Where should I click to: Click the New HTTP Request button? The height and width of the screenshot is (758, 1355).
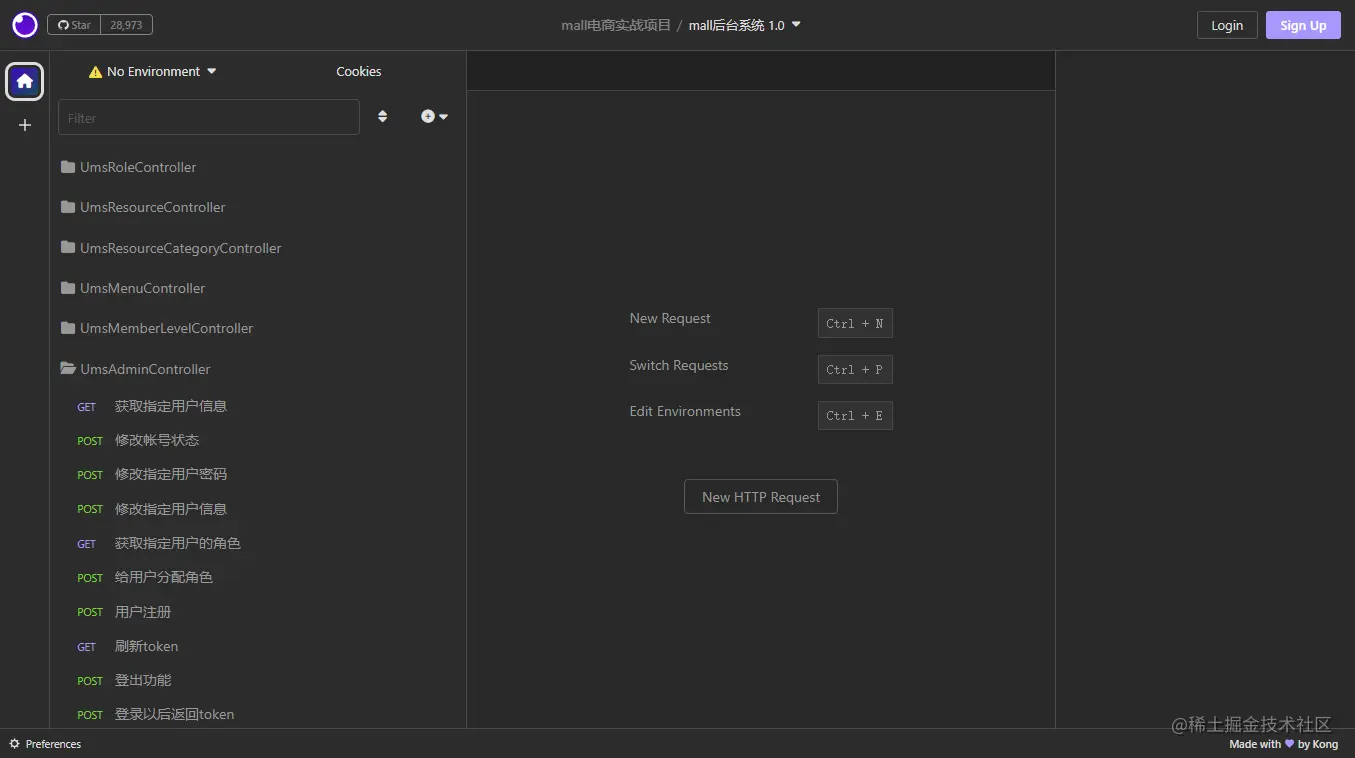tap(761, 497)
